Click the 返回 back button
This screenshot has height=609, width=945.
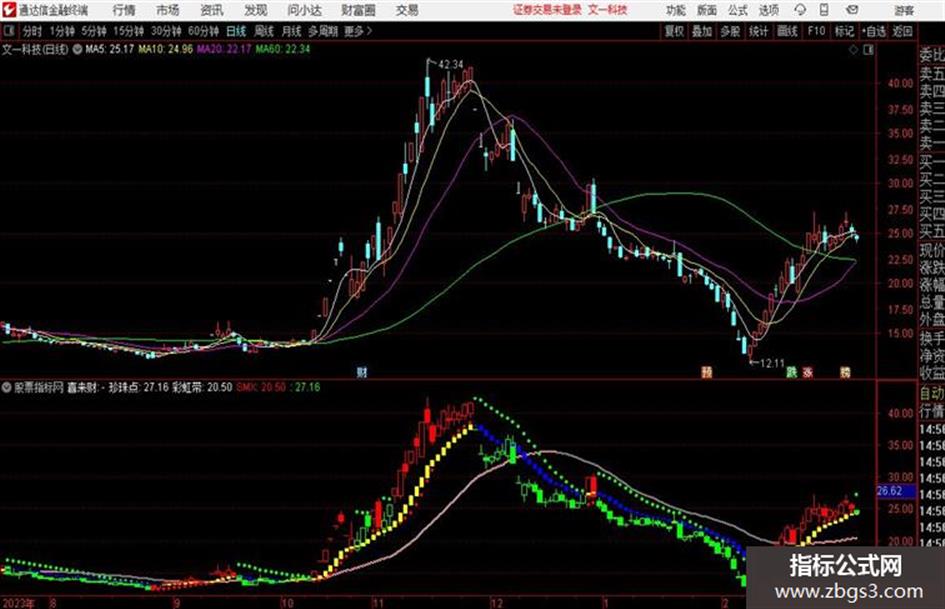(902, 31)
